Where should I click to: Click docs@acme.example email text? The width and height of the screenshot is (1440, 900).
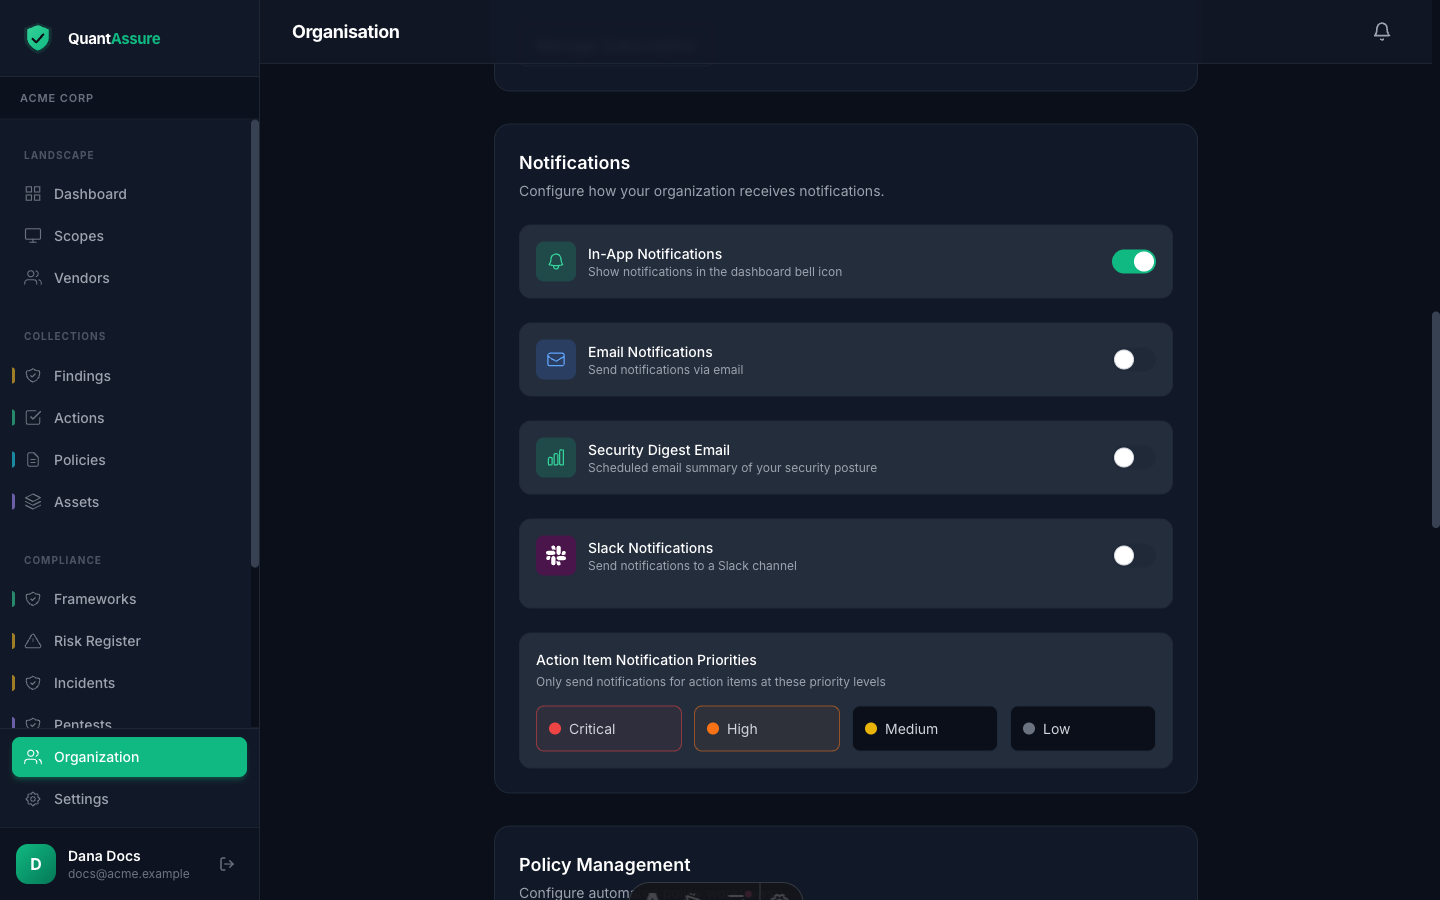pyautogui.click(x=129, y=873)
